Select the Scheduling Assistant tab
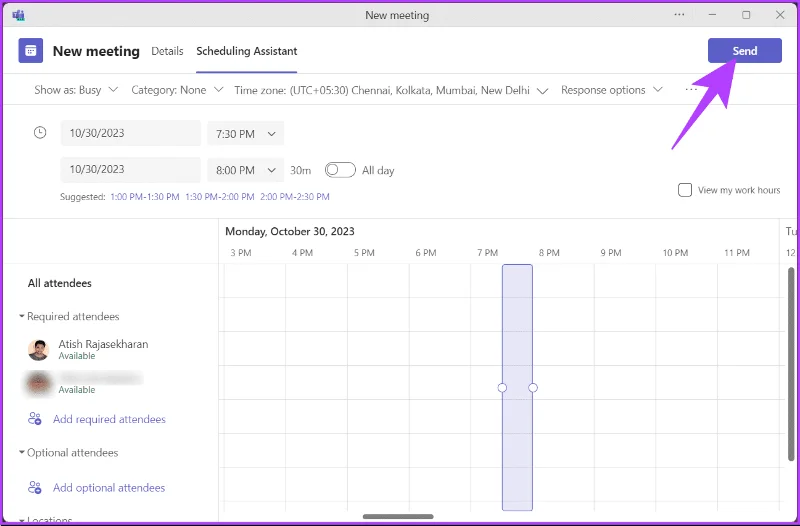This screenshot has width=800, height=526. (x=246, y=51)
